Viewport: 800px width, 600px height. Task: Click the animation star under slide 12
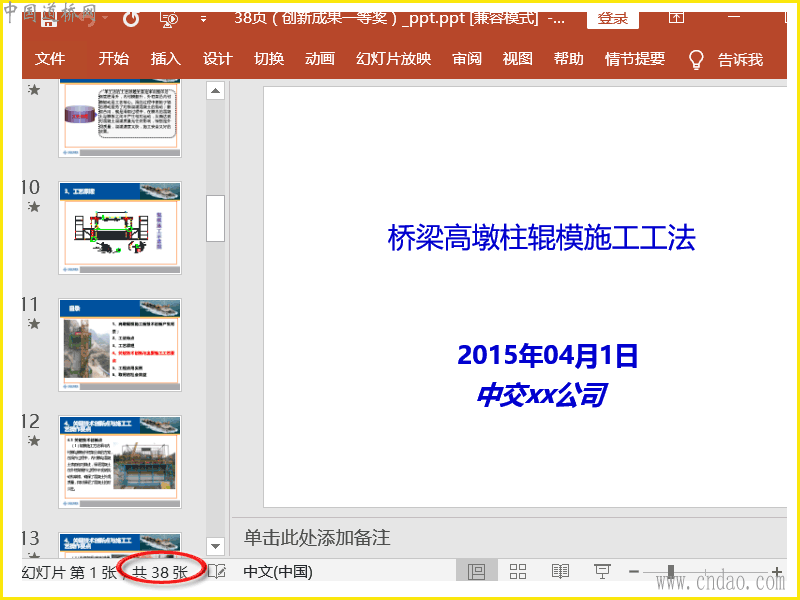pyautogui.click(x=34, y=440)
